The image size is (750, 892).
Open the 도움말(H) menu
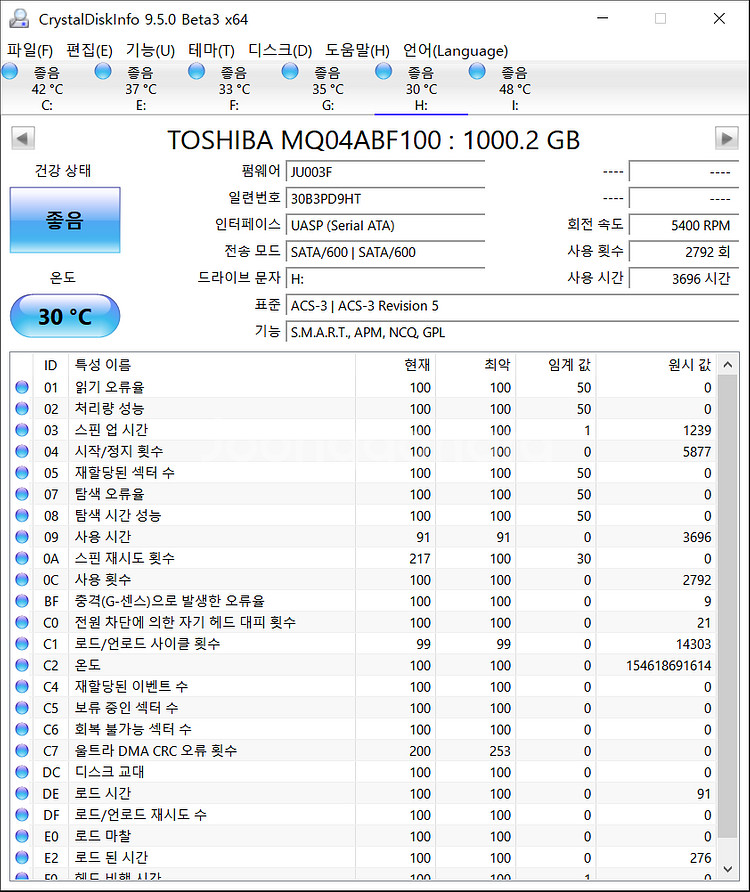(357, 51)
